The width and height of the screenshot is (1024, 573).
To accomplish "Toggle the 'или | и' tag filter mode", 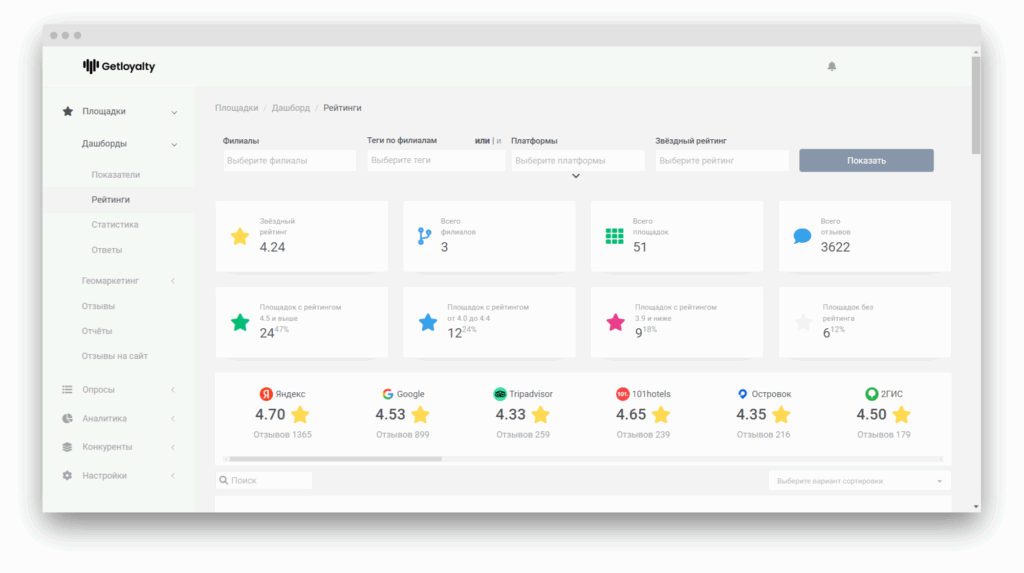I will point(488,141).
